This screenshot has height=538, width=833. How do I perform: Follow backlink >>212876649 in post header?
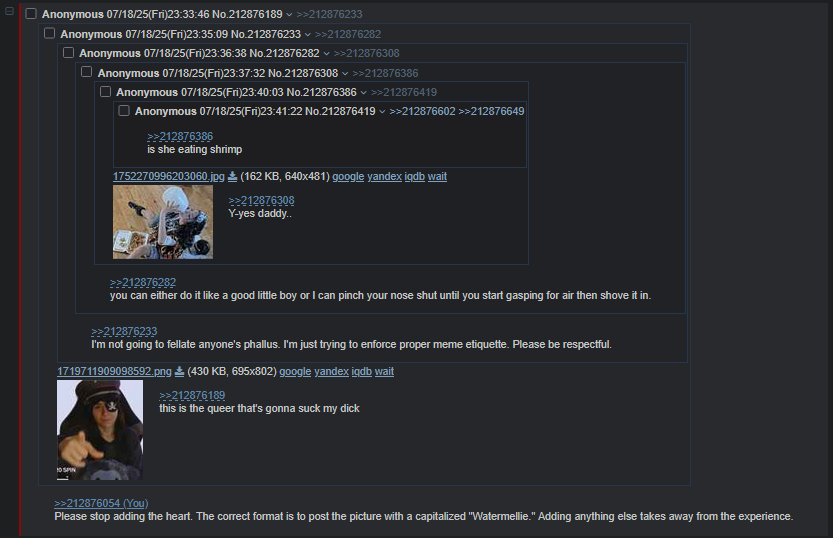coord(491,111)
